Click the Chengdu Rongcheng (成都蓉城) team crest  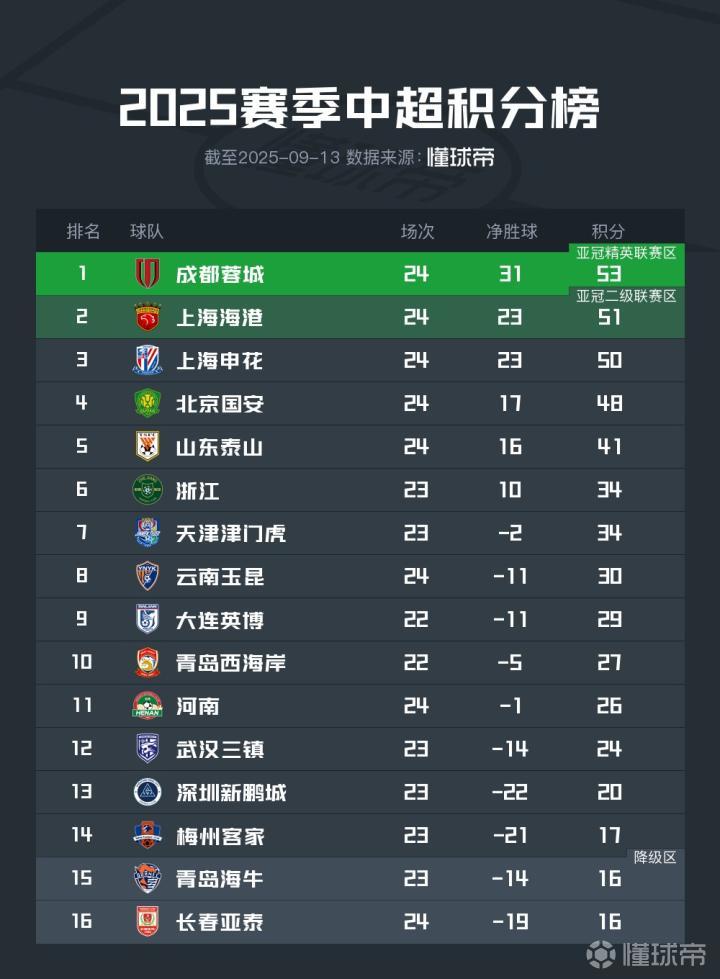click(x=147, y=274)
